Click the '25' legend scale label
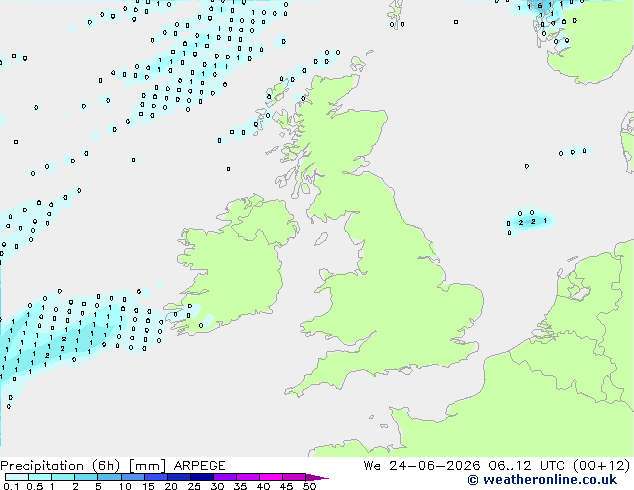This screenshot has width=634, height=490. (x=194, y=486)
